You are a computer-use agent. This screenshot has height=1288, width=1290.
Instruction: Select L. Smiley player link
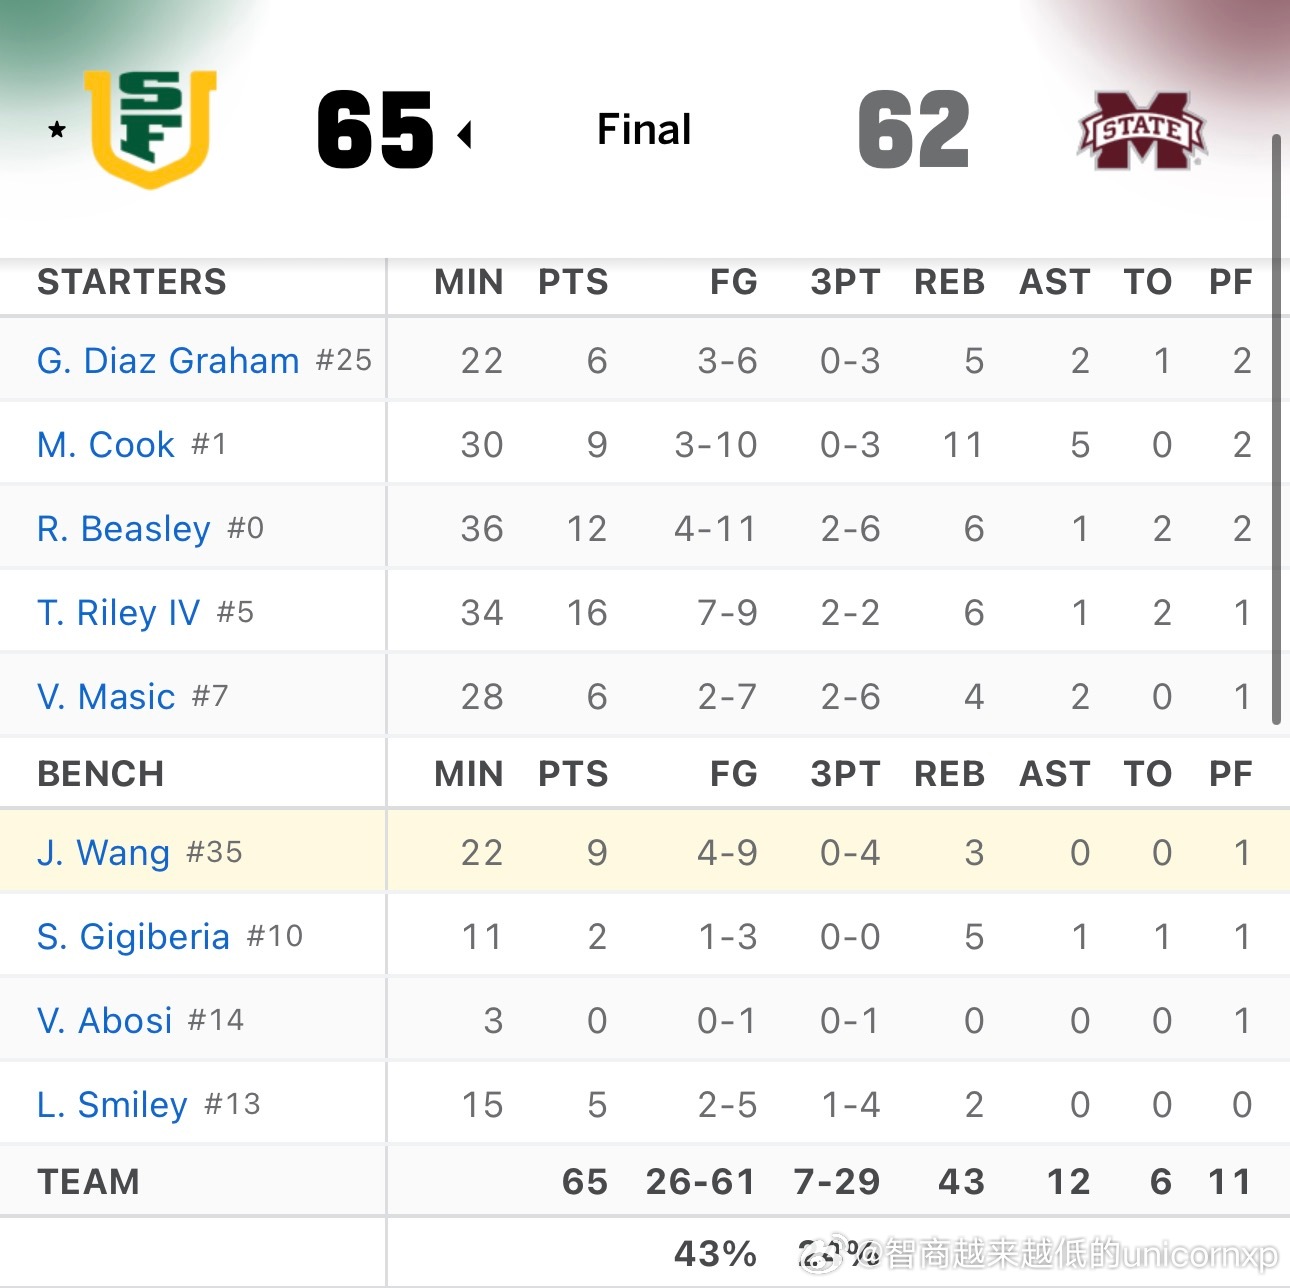pyautogui.click(x=113, y=1104)
